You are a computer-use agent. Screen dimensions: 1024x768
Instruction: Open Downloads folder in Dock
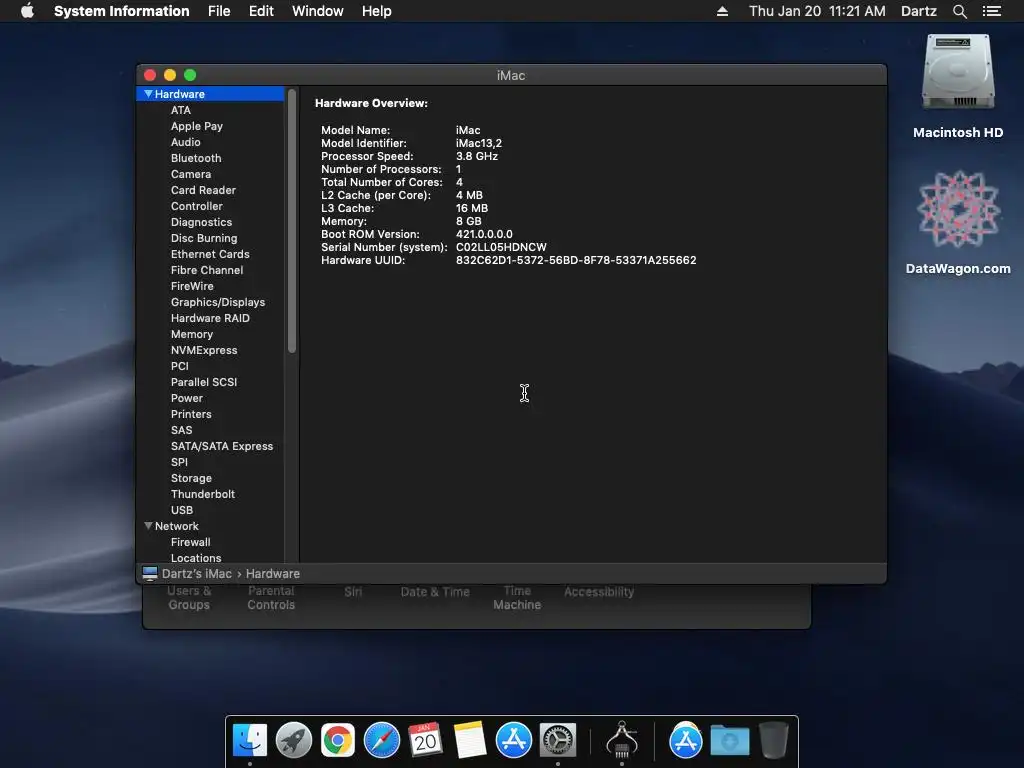729,741
